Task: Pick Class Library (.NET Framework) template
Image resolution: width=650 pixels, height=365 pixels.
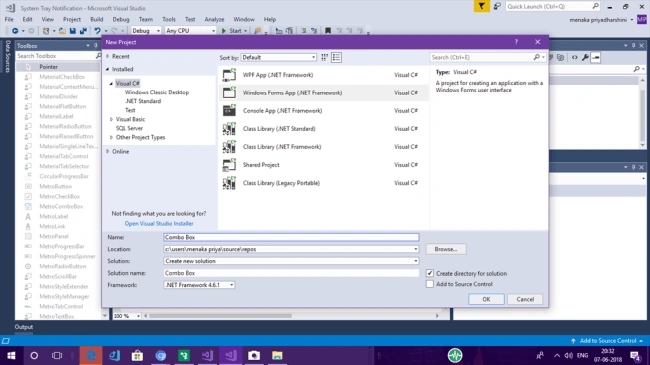Action: [x=323, y=147]
